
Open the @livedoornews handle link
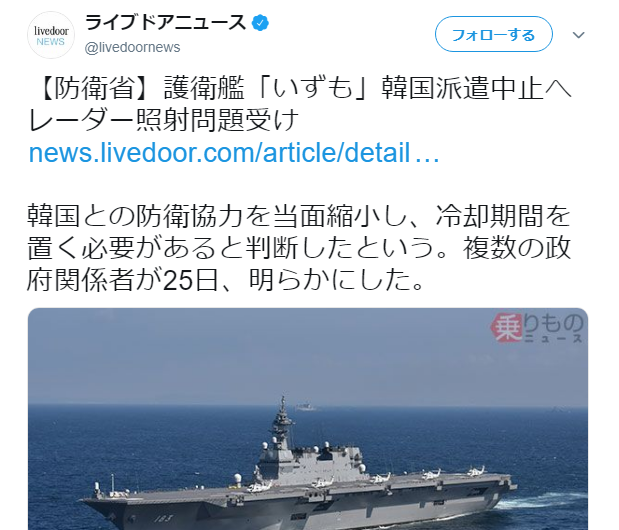[132, 47]
